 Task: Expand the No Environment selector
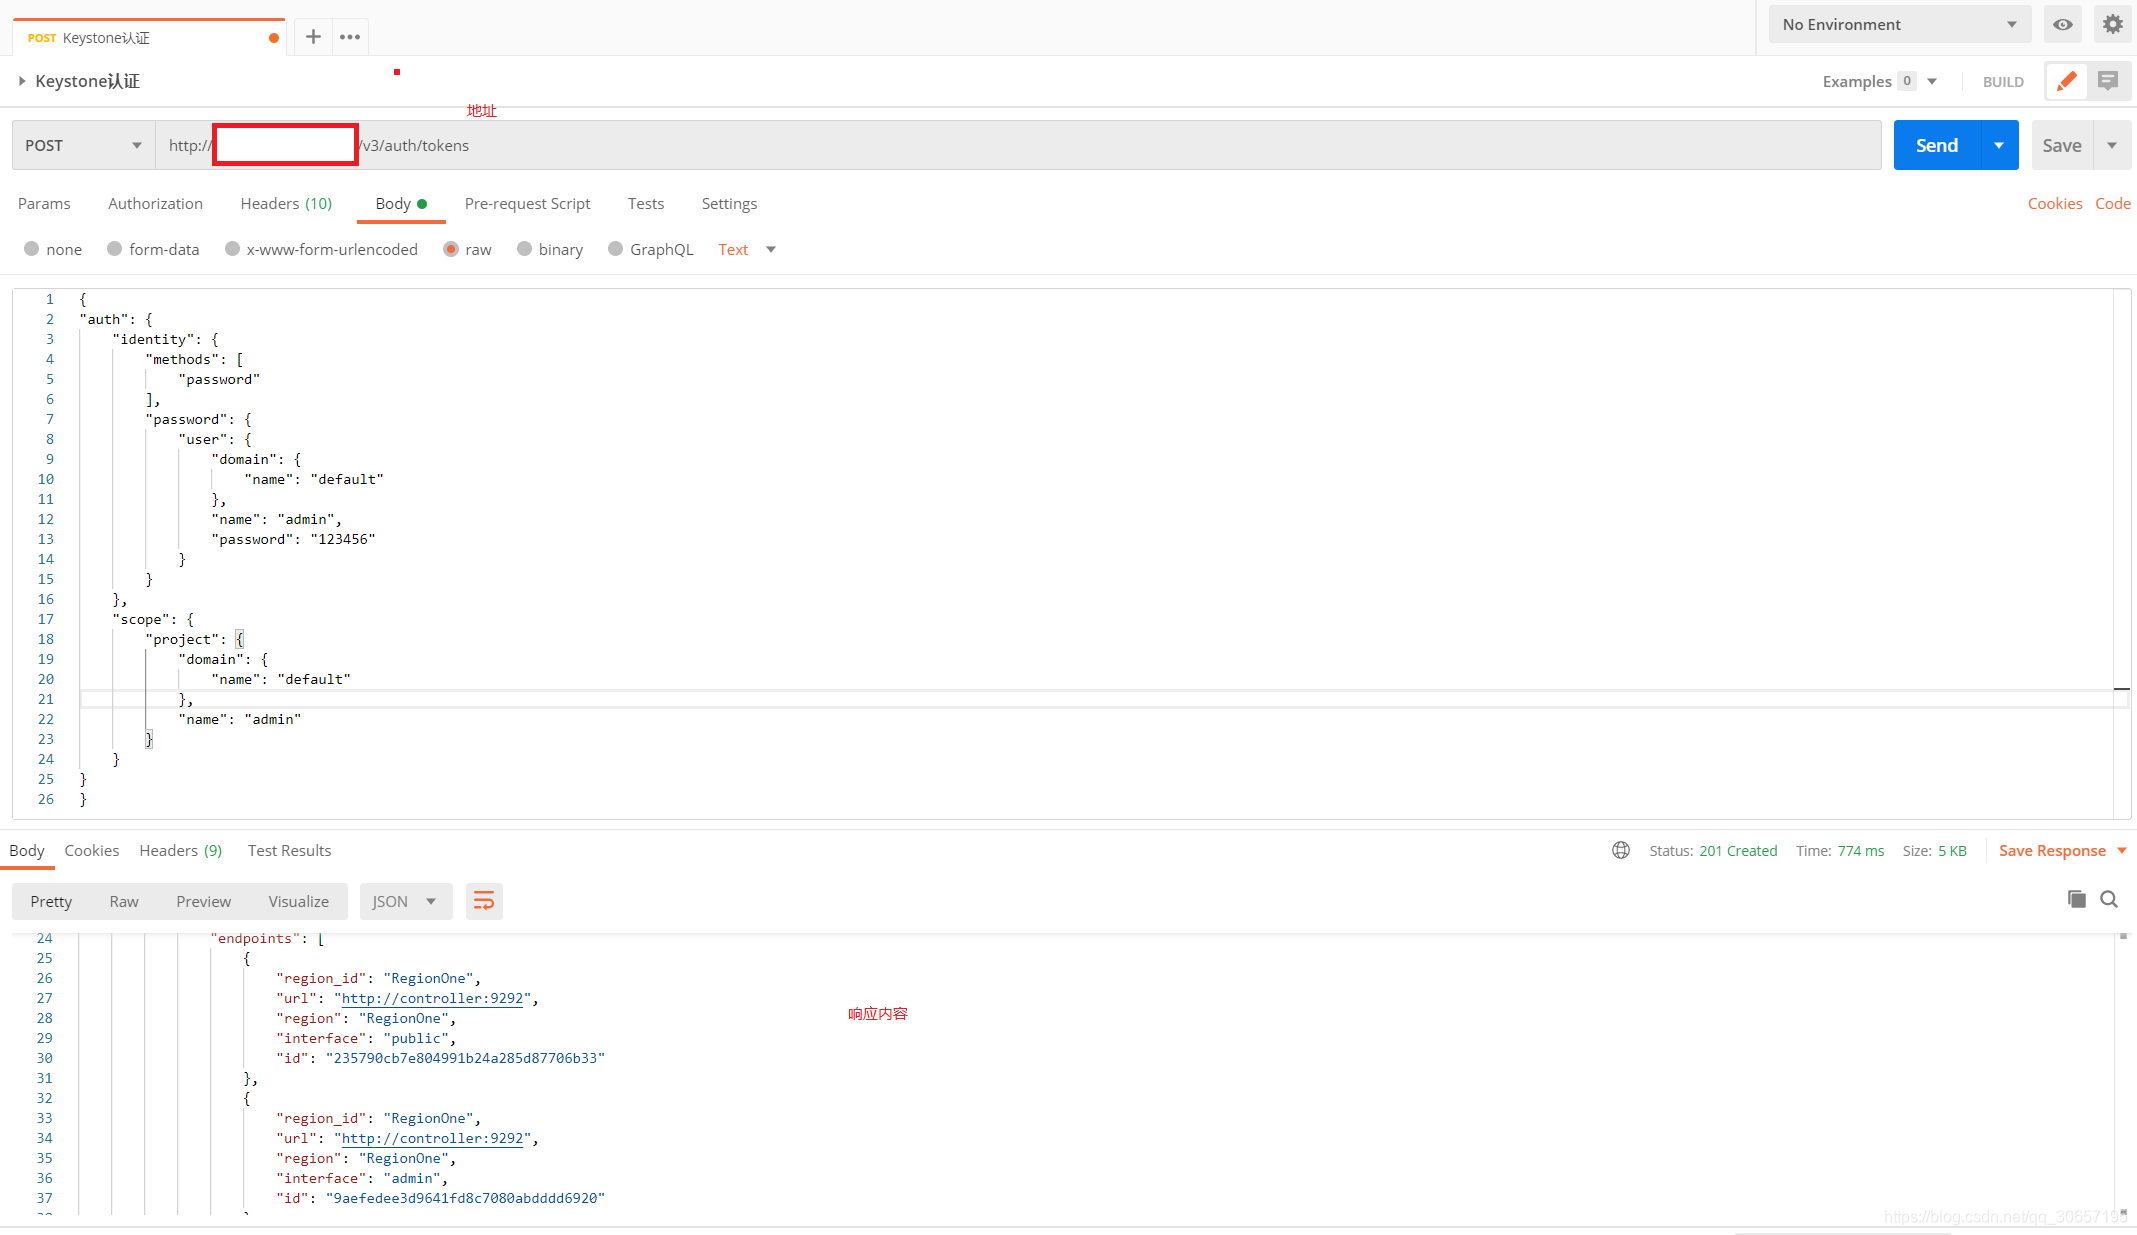click(x=1899, y=25)
